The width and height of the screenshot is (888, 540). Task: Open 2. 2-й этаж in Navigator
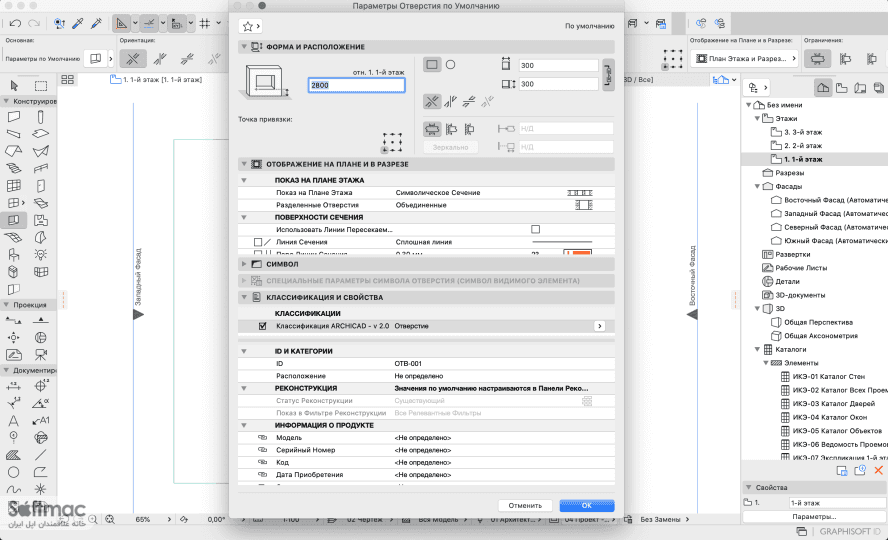[802, 145]
